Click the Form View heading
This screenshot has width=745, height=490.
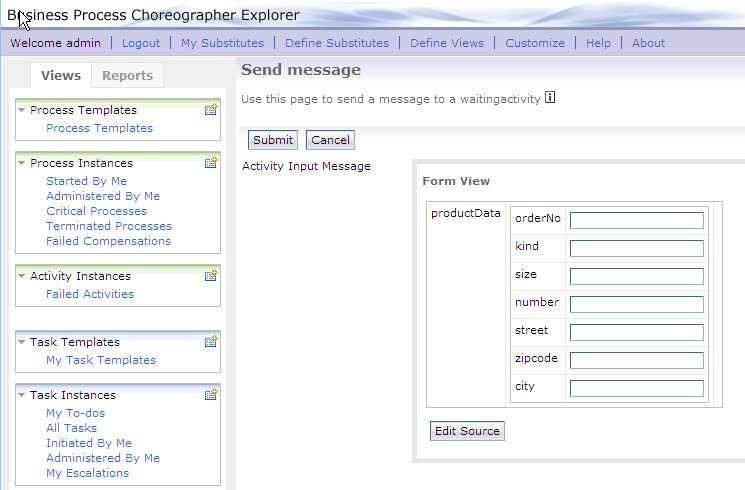click(456, 181)
